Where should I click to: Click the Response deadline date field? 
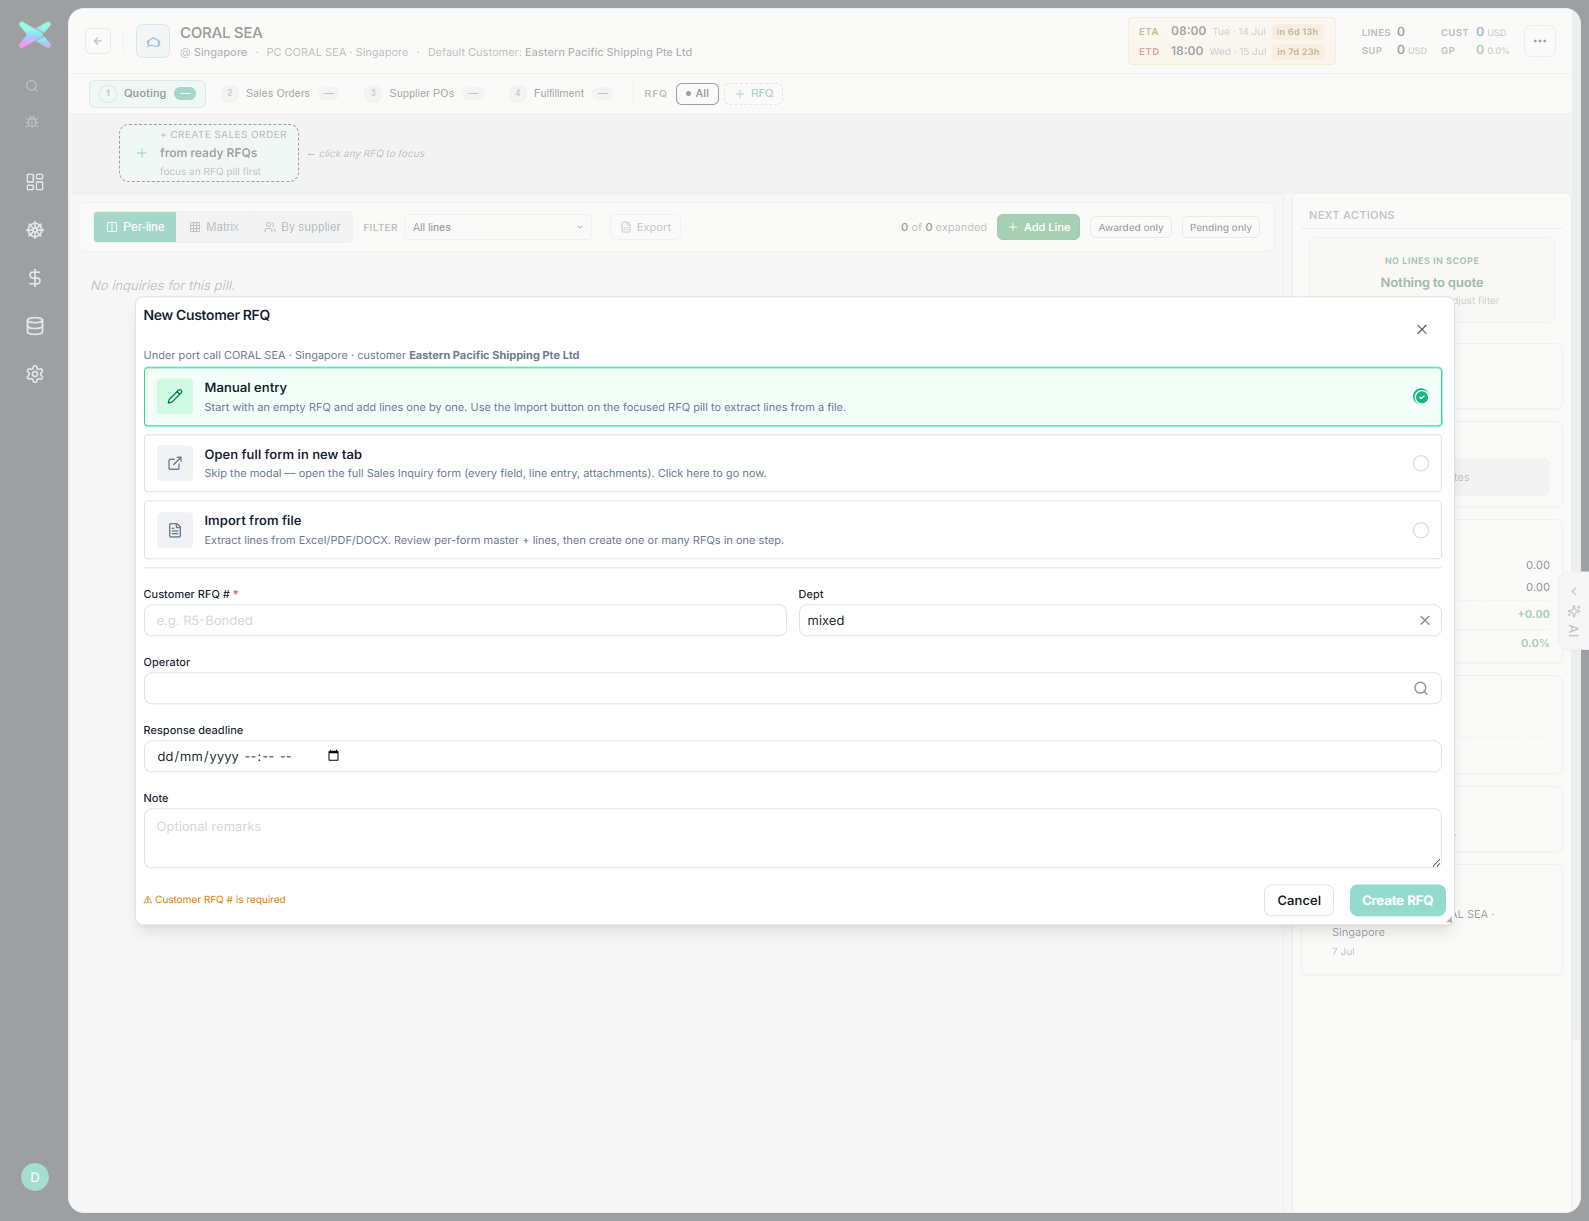[793, 757]
